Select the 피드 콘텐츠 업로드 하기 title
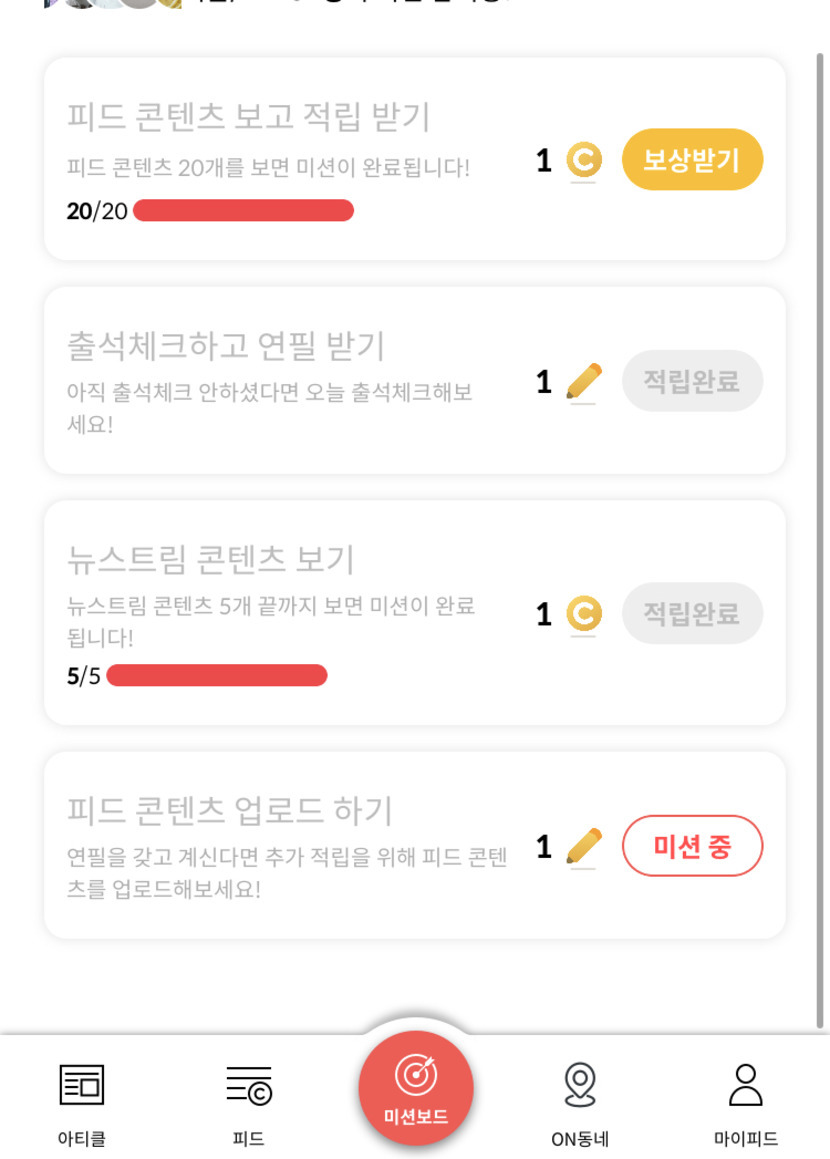Viewport: 830px width, 1159px height. (x=230, y=810)
